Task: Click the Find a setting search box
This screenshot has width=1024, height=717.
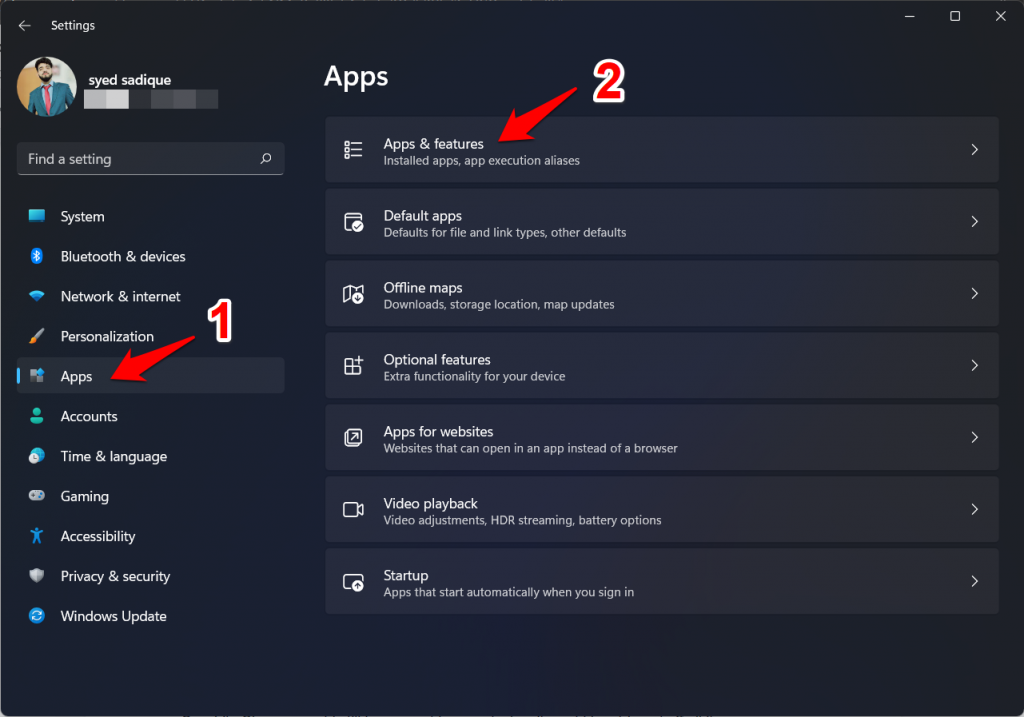Action: tap(140, 159)
